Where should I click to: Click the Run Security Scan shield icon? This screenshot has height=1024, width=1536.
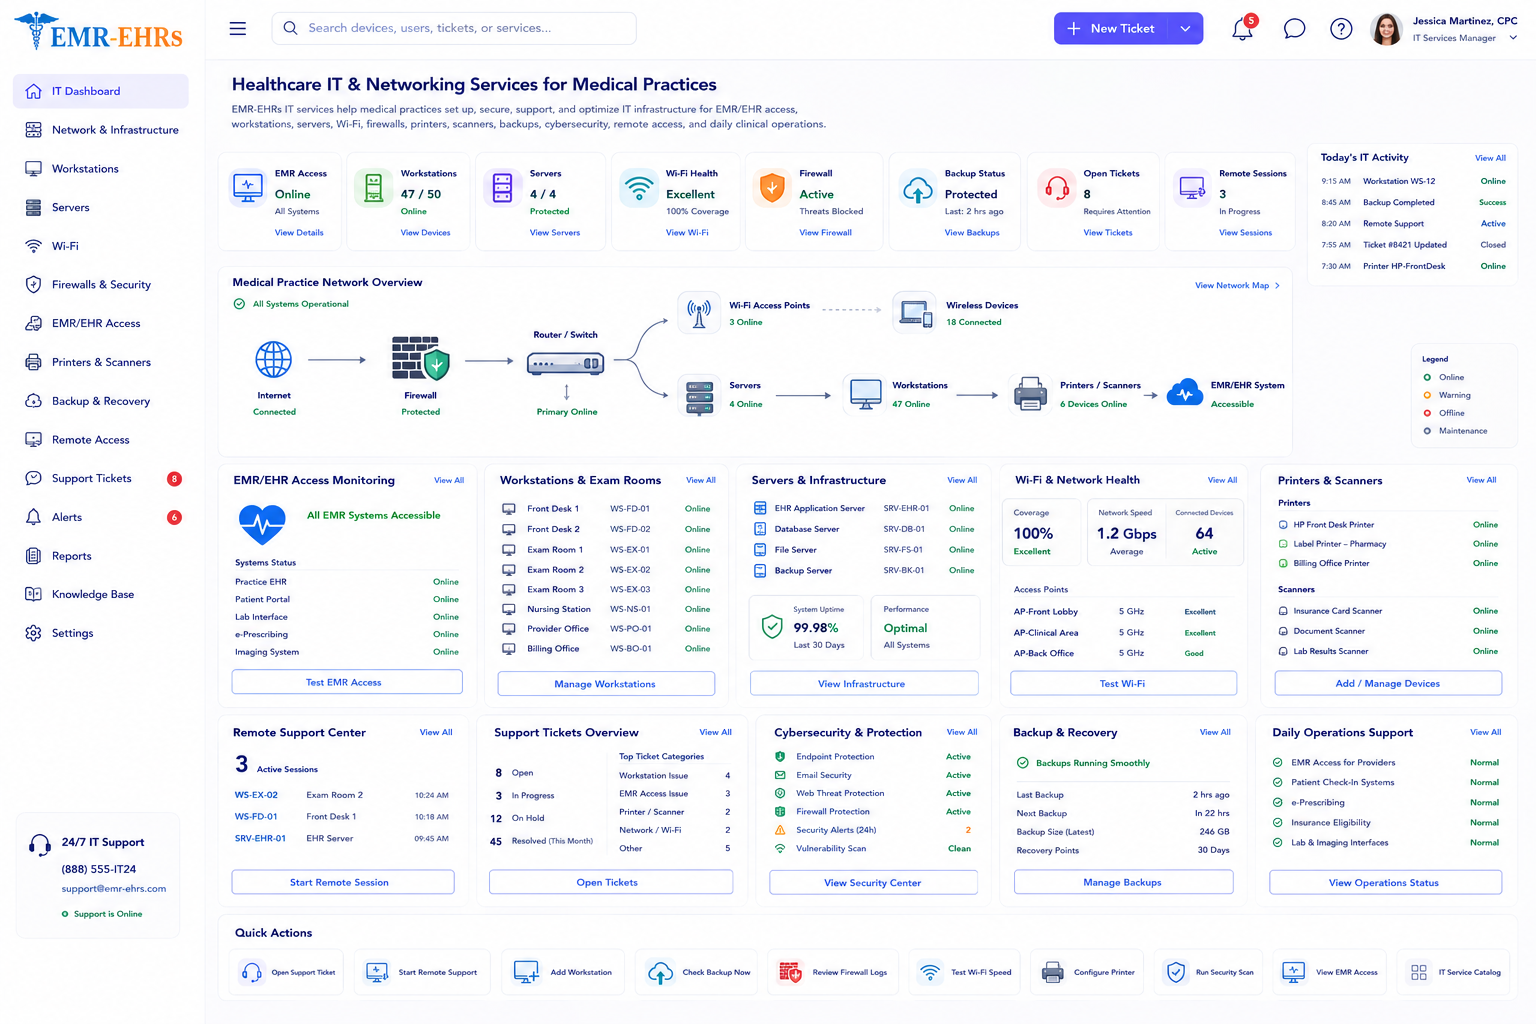point(1176,972)
